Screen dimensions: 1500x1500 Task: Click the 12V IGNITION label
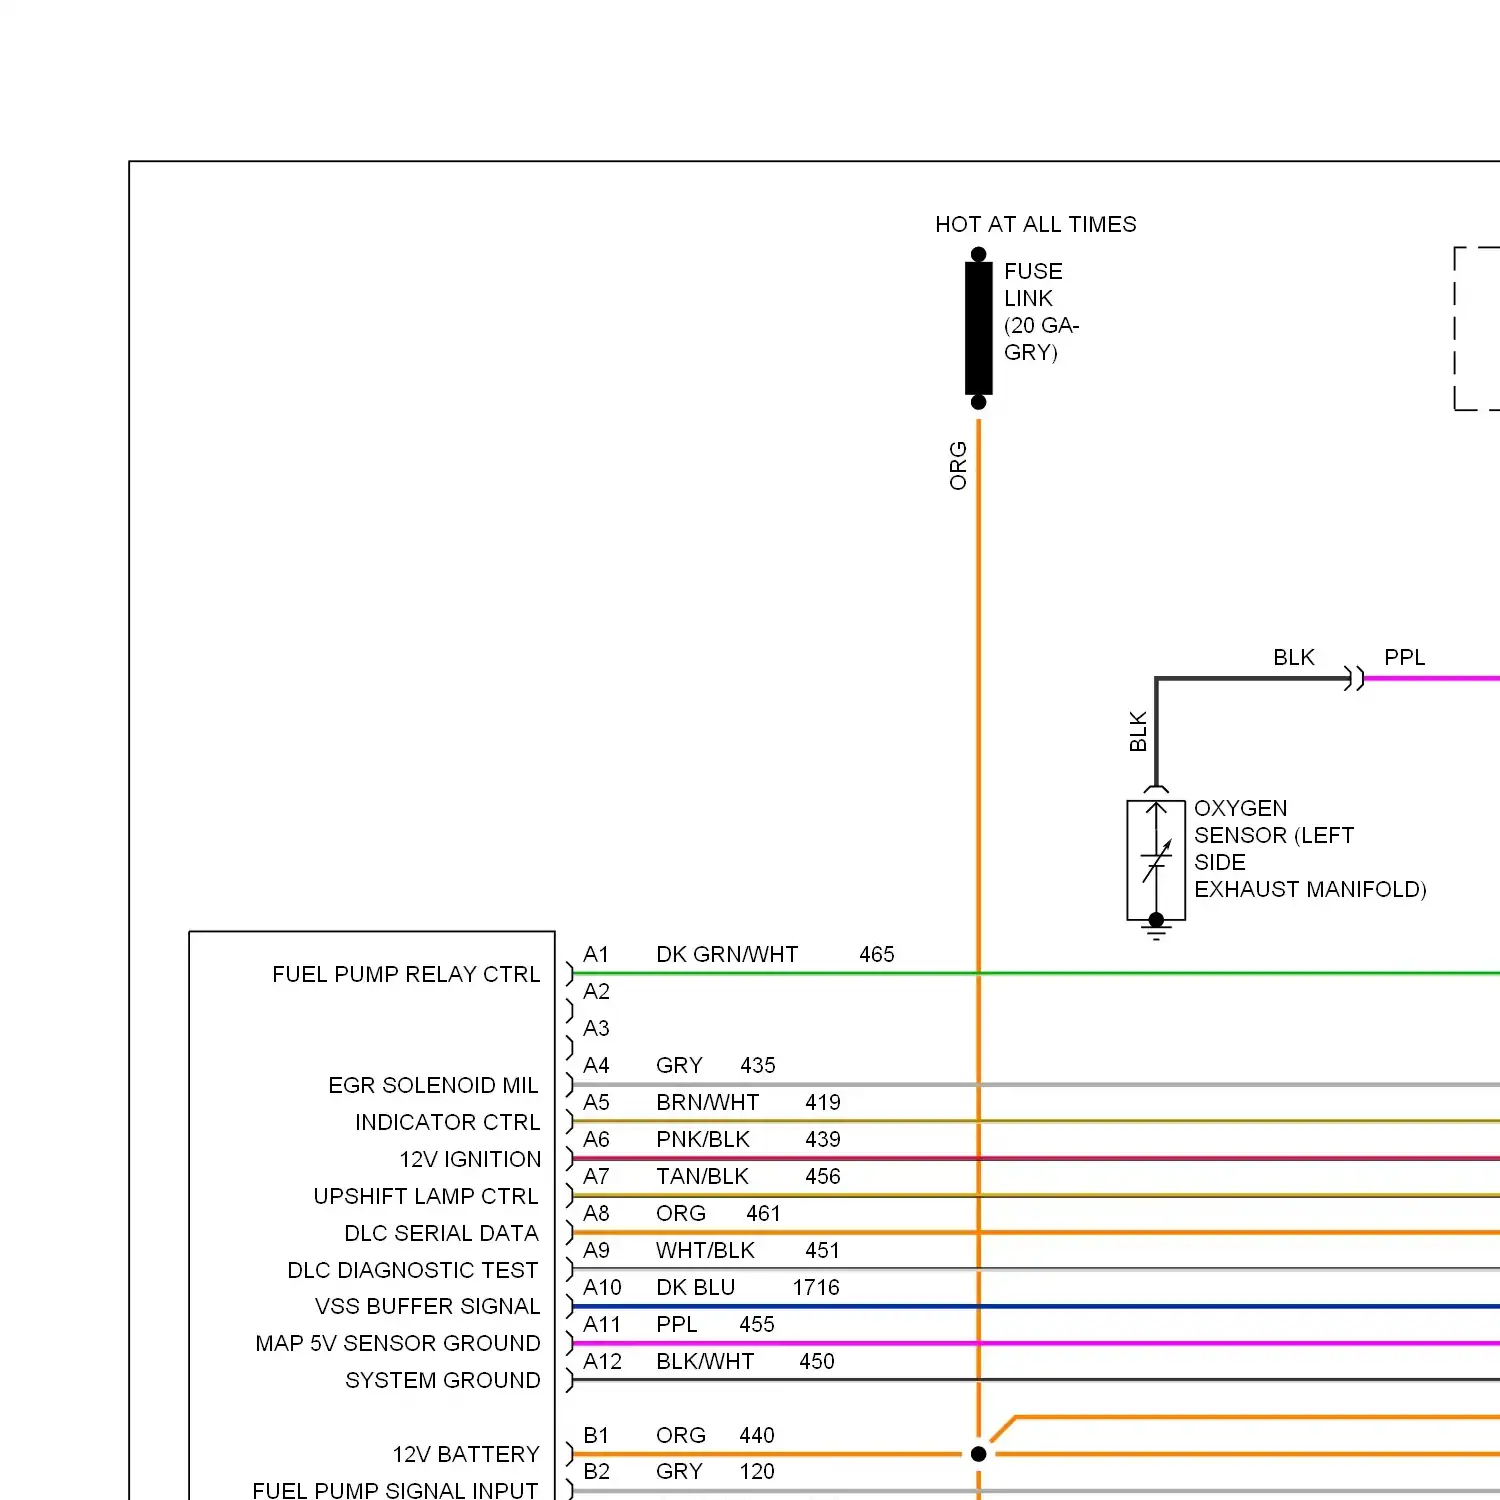click(470, 1159)
